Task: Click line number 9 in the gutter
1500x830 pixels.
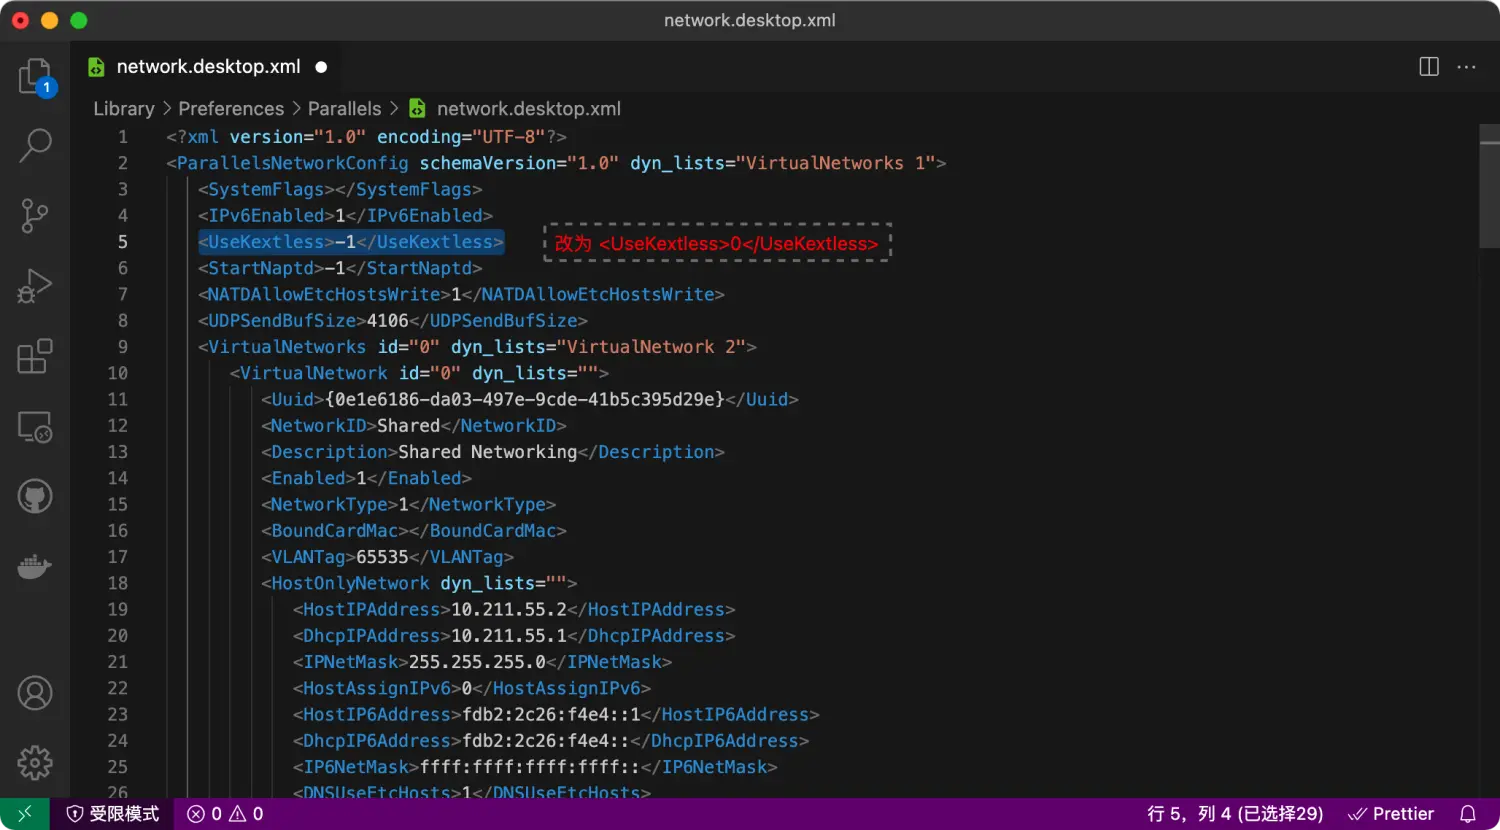Action: tap(123, 347)
